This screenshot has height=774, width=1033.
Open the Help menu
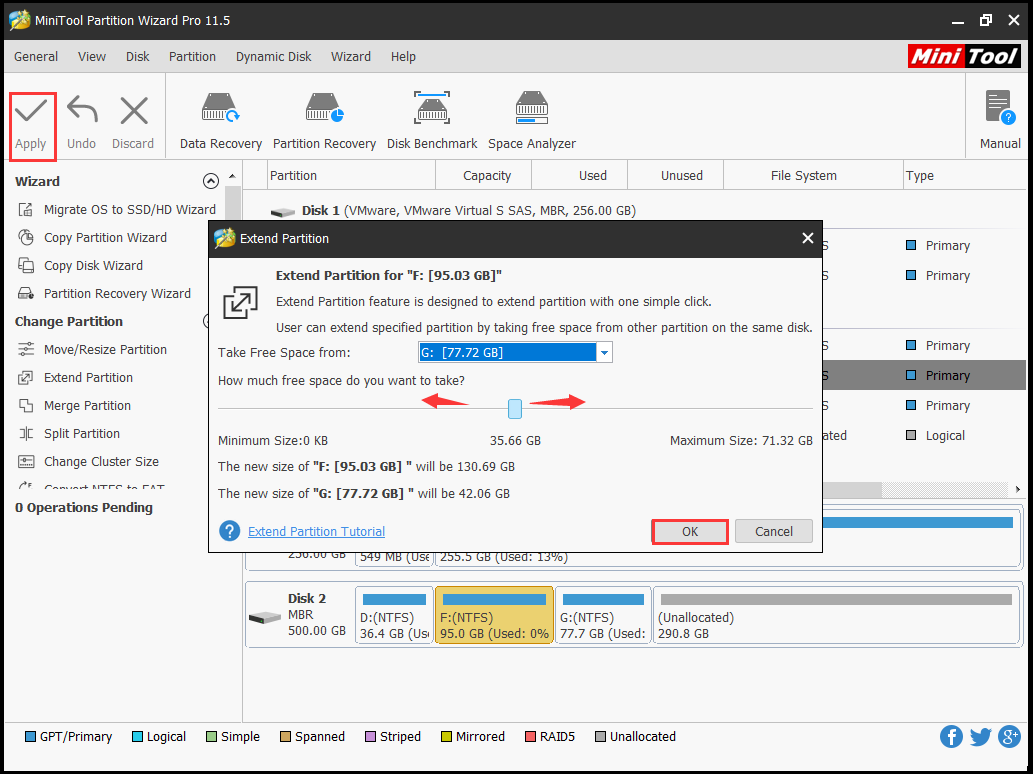point(403,57)
